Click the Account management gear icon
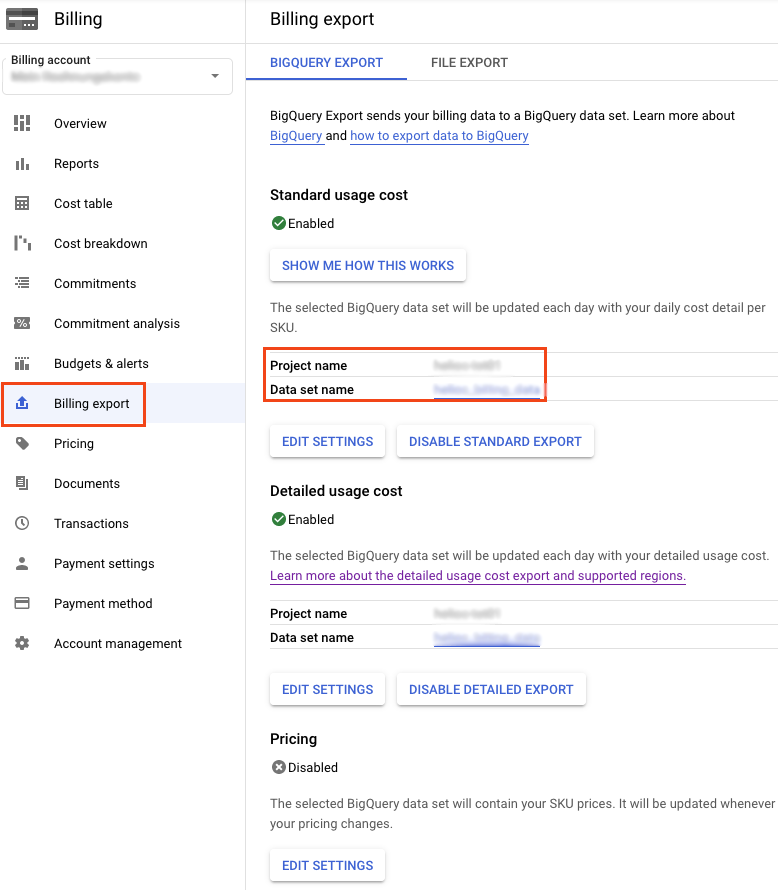 coord(22,643)
